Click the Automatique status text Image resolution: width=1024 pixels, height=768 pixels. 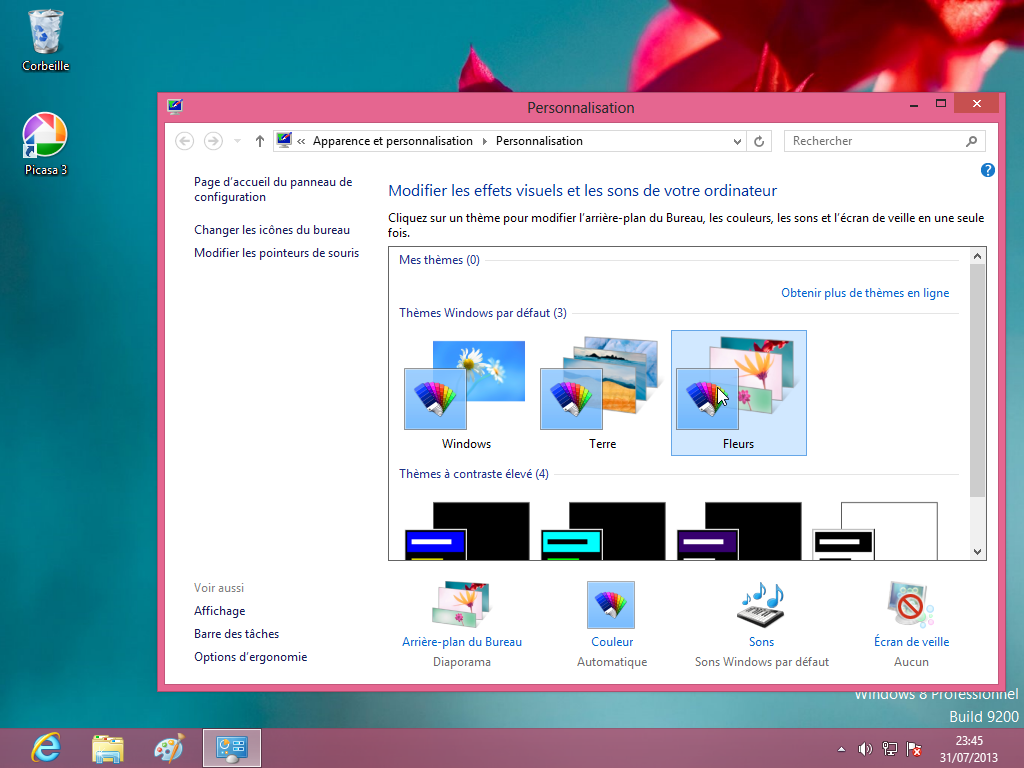(x=612, y=662)
